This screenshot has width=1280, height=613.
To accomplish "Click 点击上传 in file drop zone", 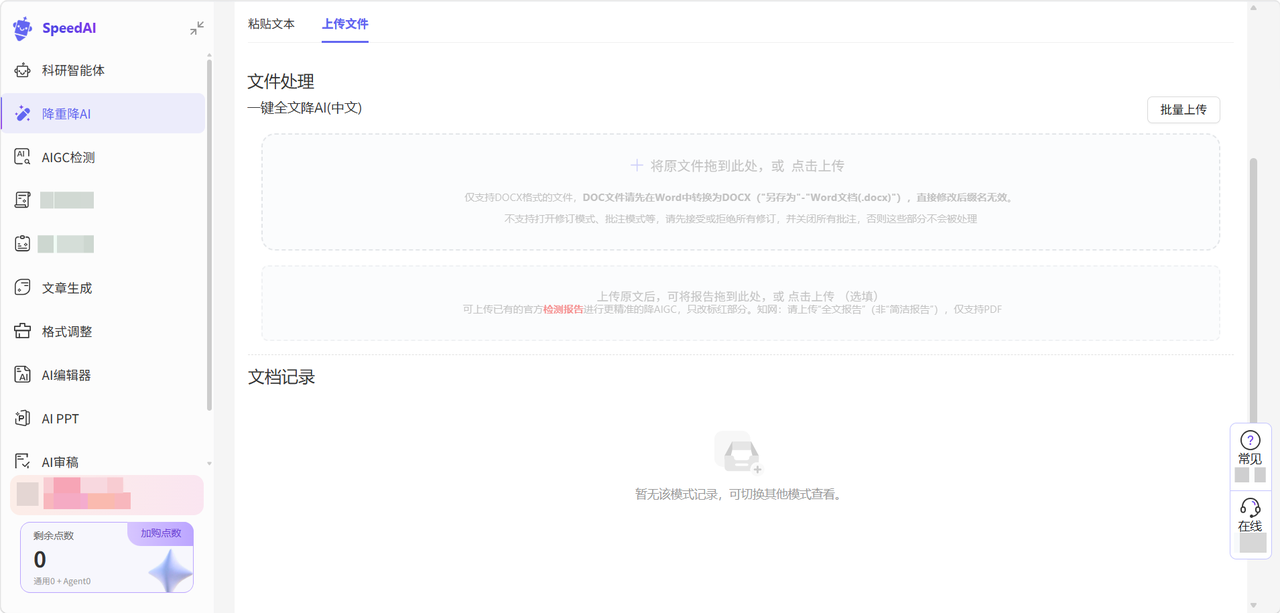I will click(818, 166).
